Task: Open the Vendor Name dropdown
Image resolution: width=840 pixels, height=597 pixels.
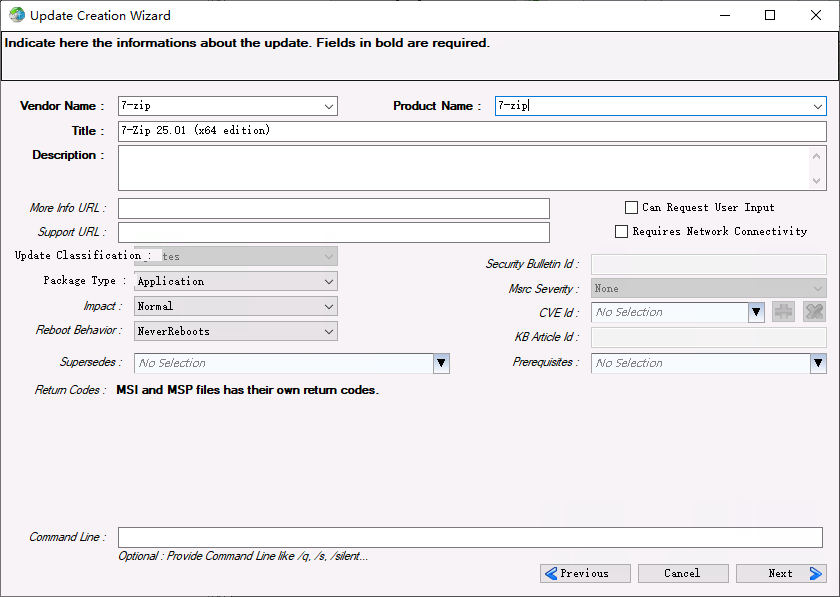Action: 329,106
